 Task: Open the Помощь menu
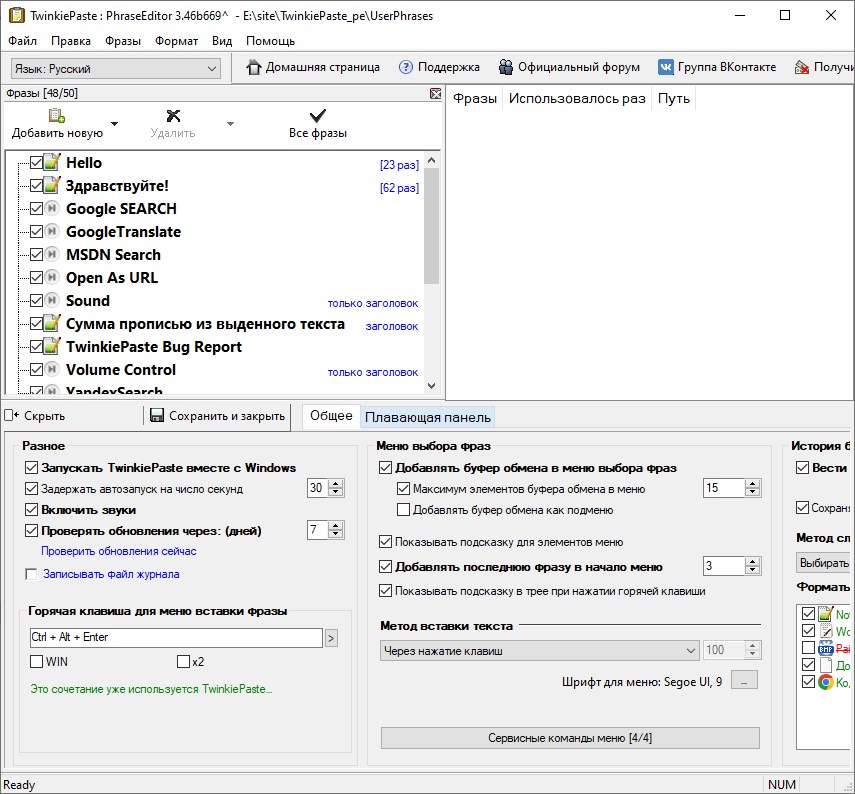click(270, 41)
